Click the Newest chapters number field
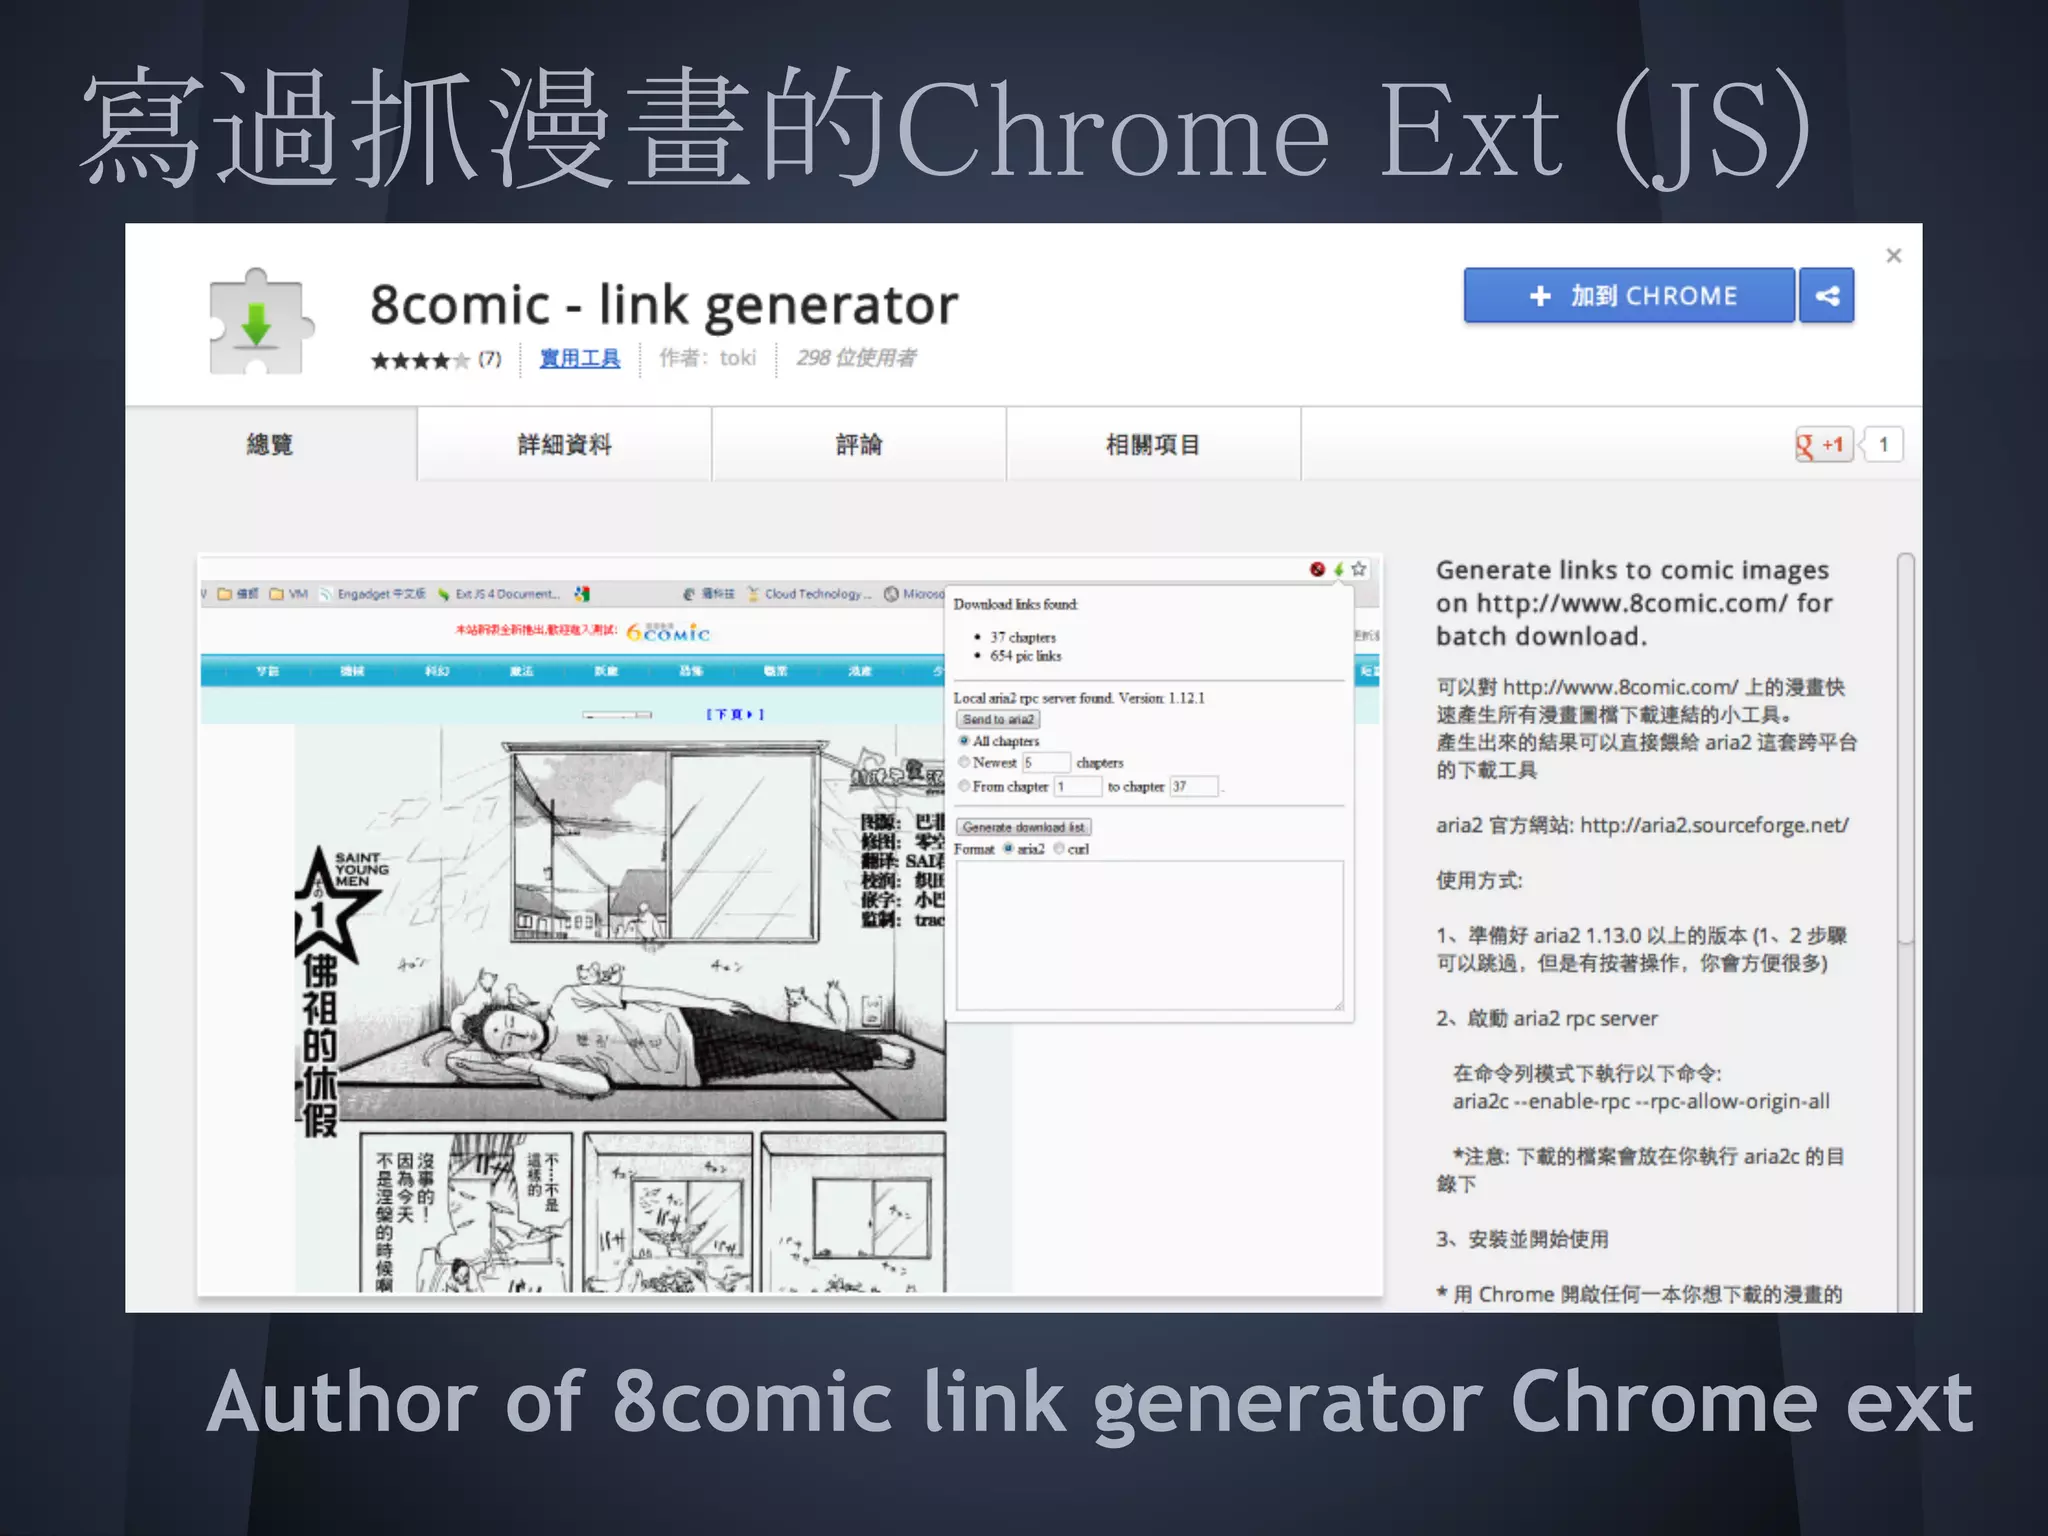Viewport: 2048px width, 1536px height. tap(1046, 762)
